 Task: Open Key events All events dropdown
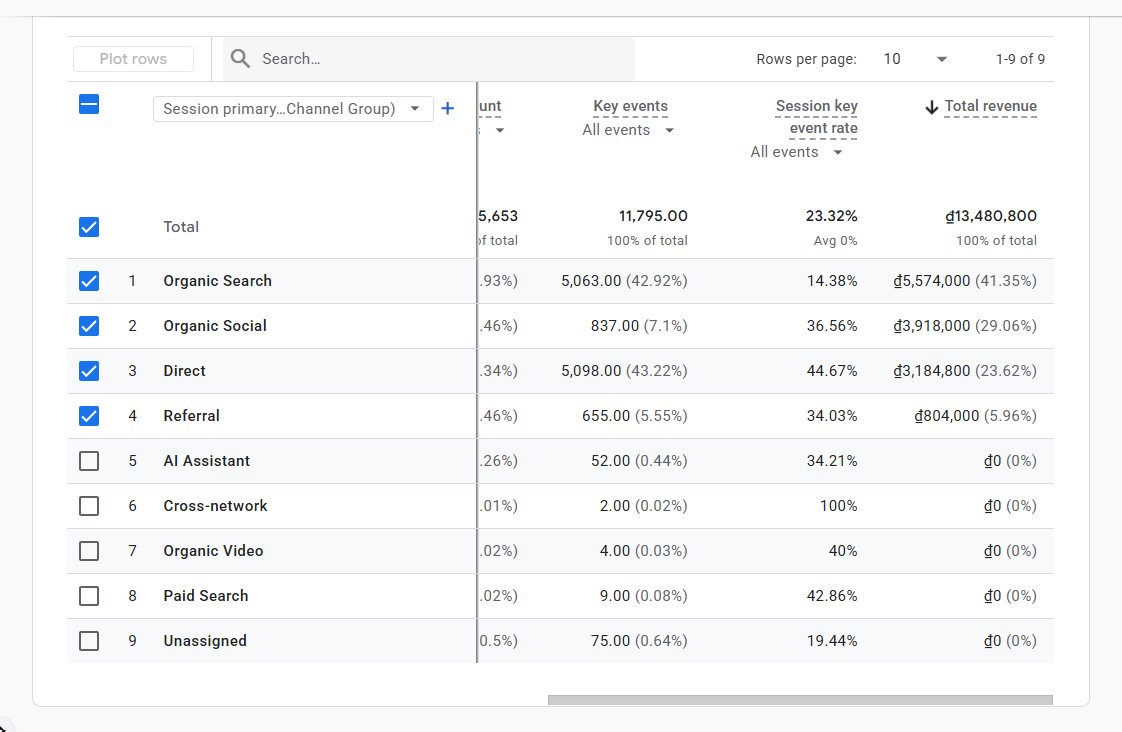coord(628,130)
